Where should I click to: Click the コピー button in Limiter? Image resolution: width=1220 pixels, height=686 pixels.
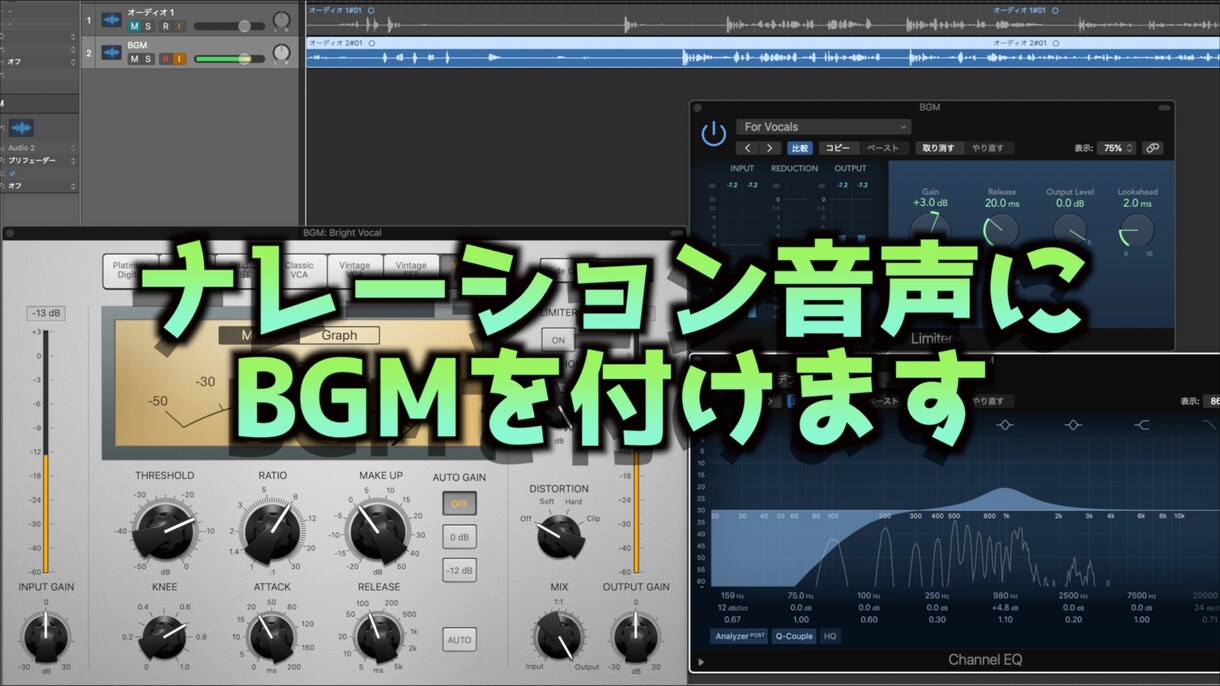(x=837, y=148)
